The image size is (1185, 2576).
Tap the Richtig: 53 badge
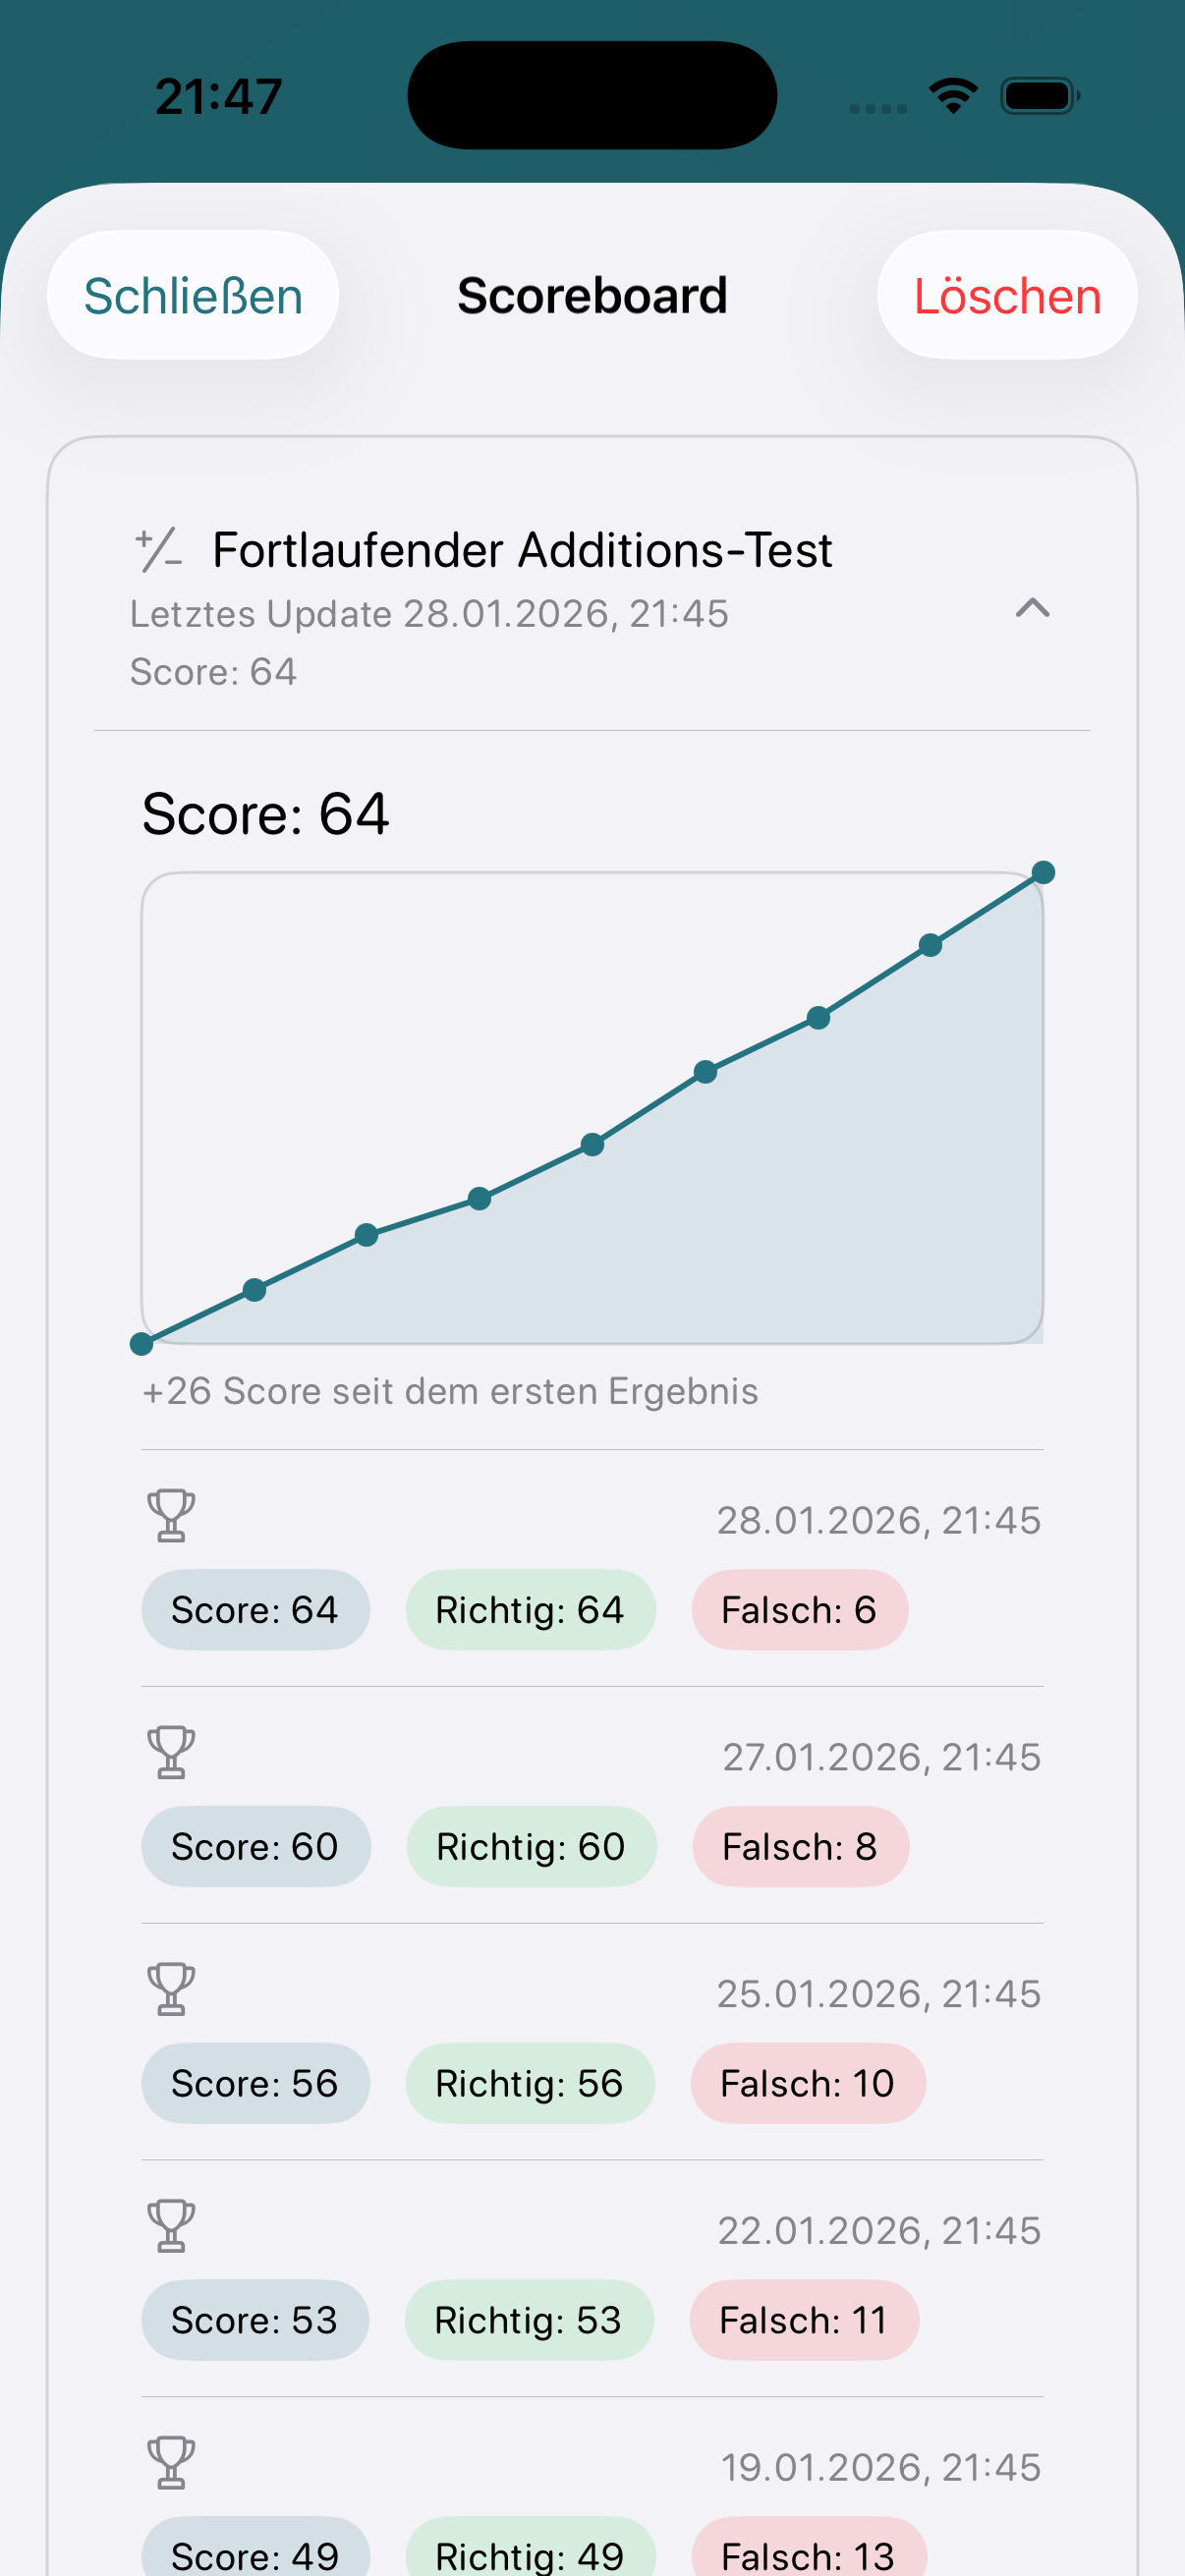(528, 2320)
